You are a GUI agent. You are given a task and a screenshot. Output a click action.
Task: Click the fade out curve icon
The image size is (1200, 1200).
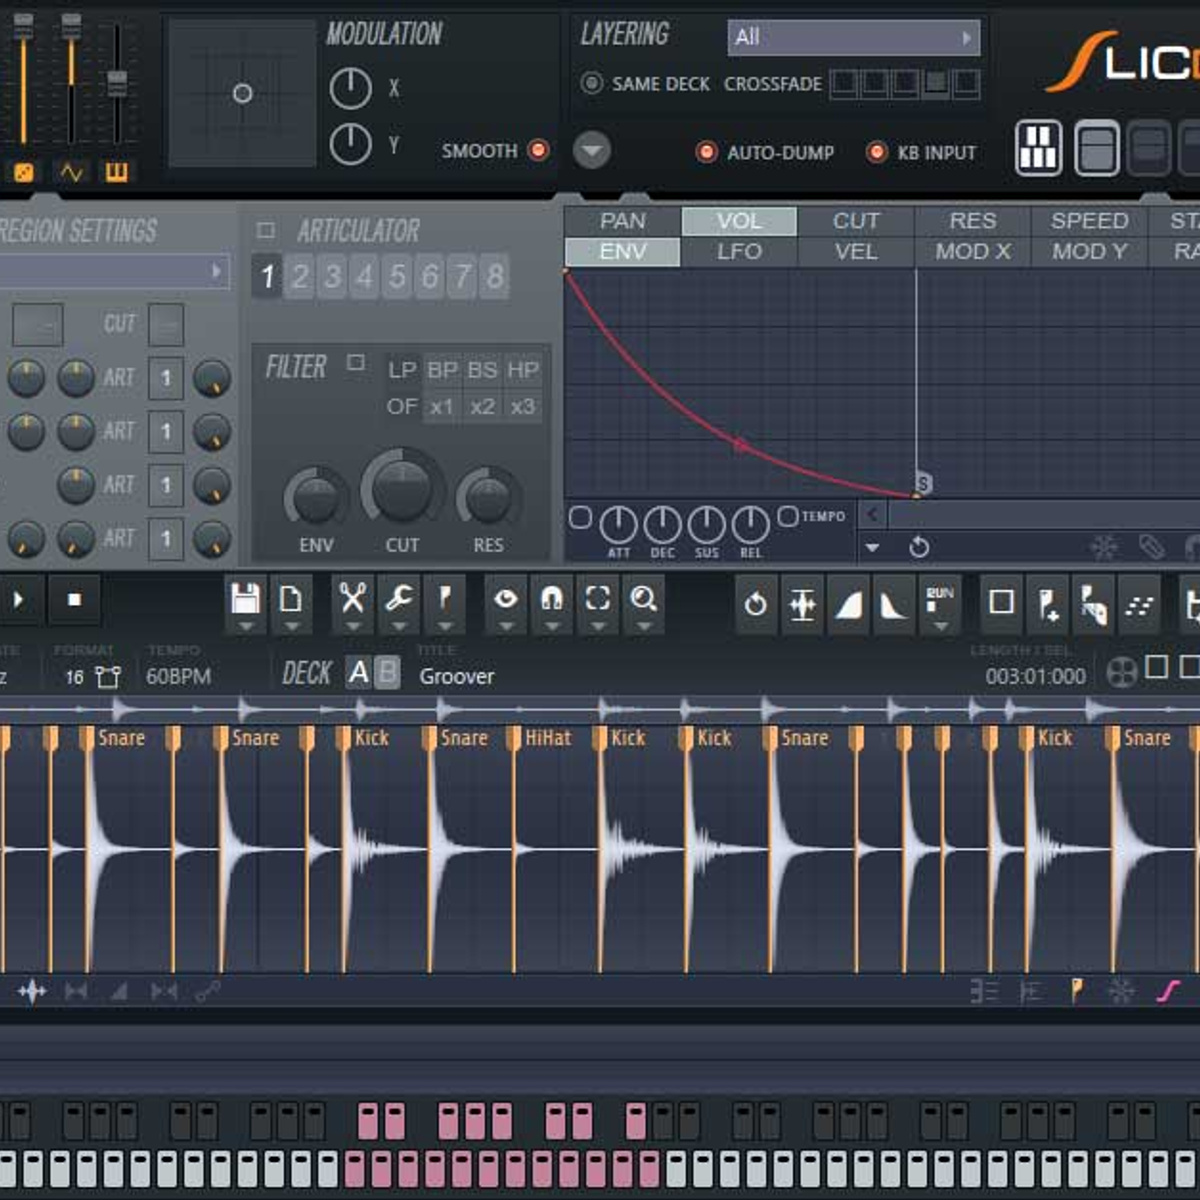click(893, 605)
